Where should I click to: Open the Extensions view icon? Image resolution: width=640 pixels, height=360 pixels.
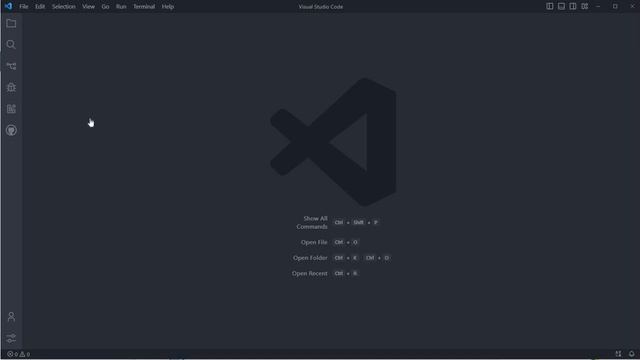click(x=11, y=109)
